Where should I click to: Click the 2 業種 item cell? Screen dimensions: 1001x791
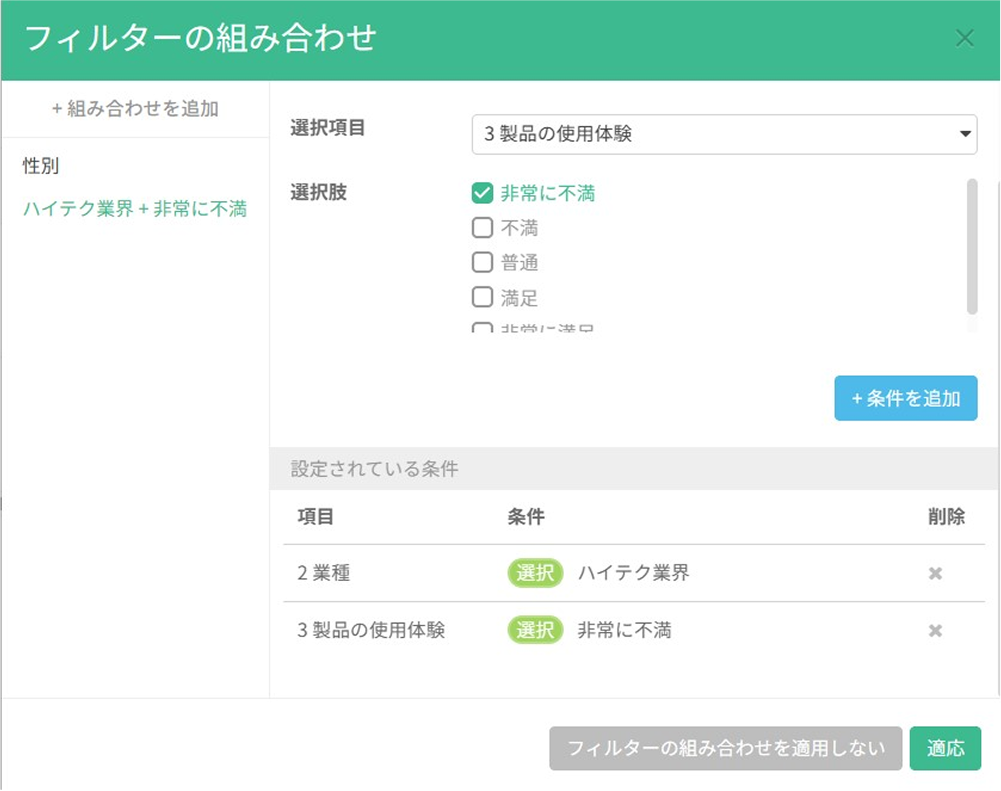click(x=324, y=573)
